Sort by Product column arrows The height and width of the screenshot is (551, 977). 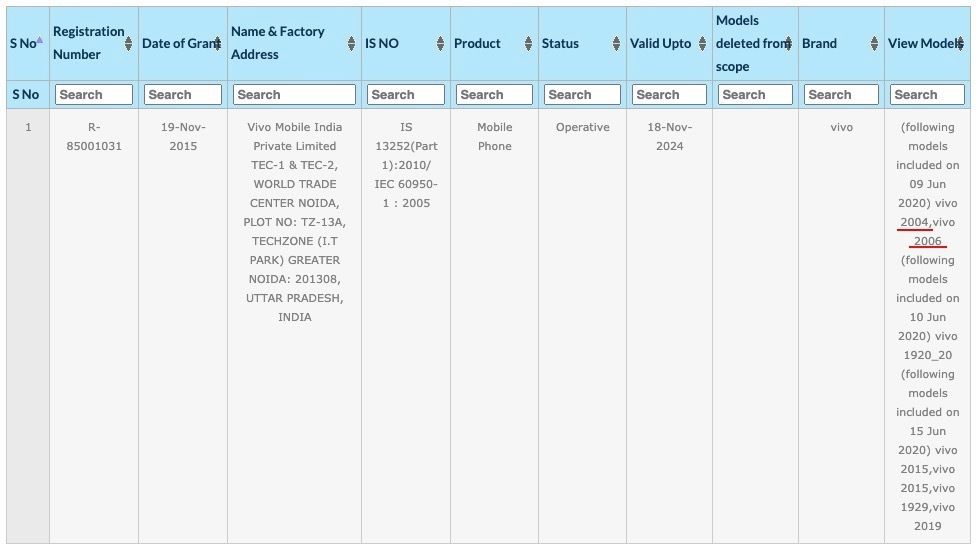(528, 43)
